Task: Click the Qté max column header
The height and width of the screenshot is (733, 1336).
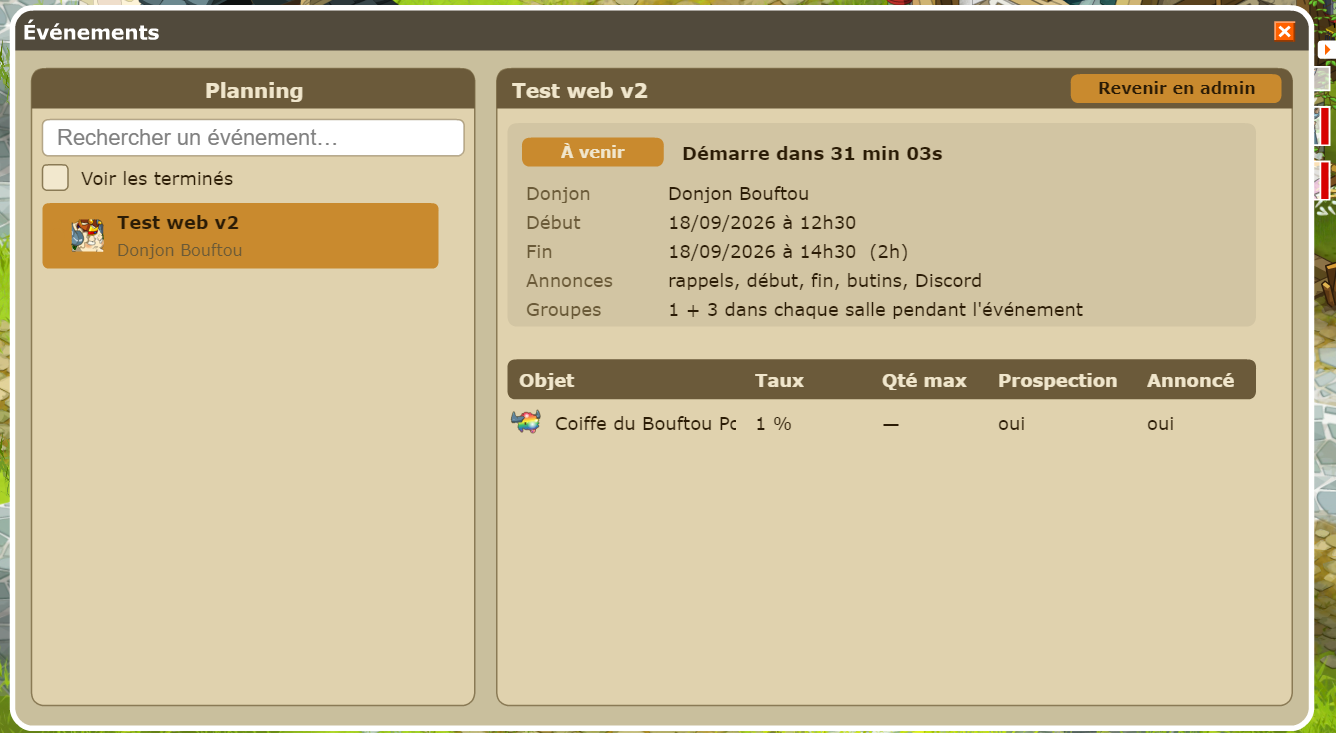Action: 924,380
